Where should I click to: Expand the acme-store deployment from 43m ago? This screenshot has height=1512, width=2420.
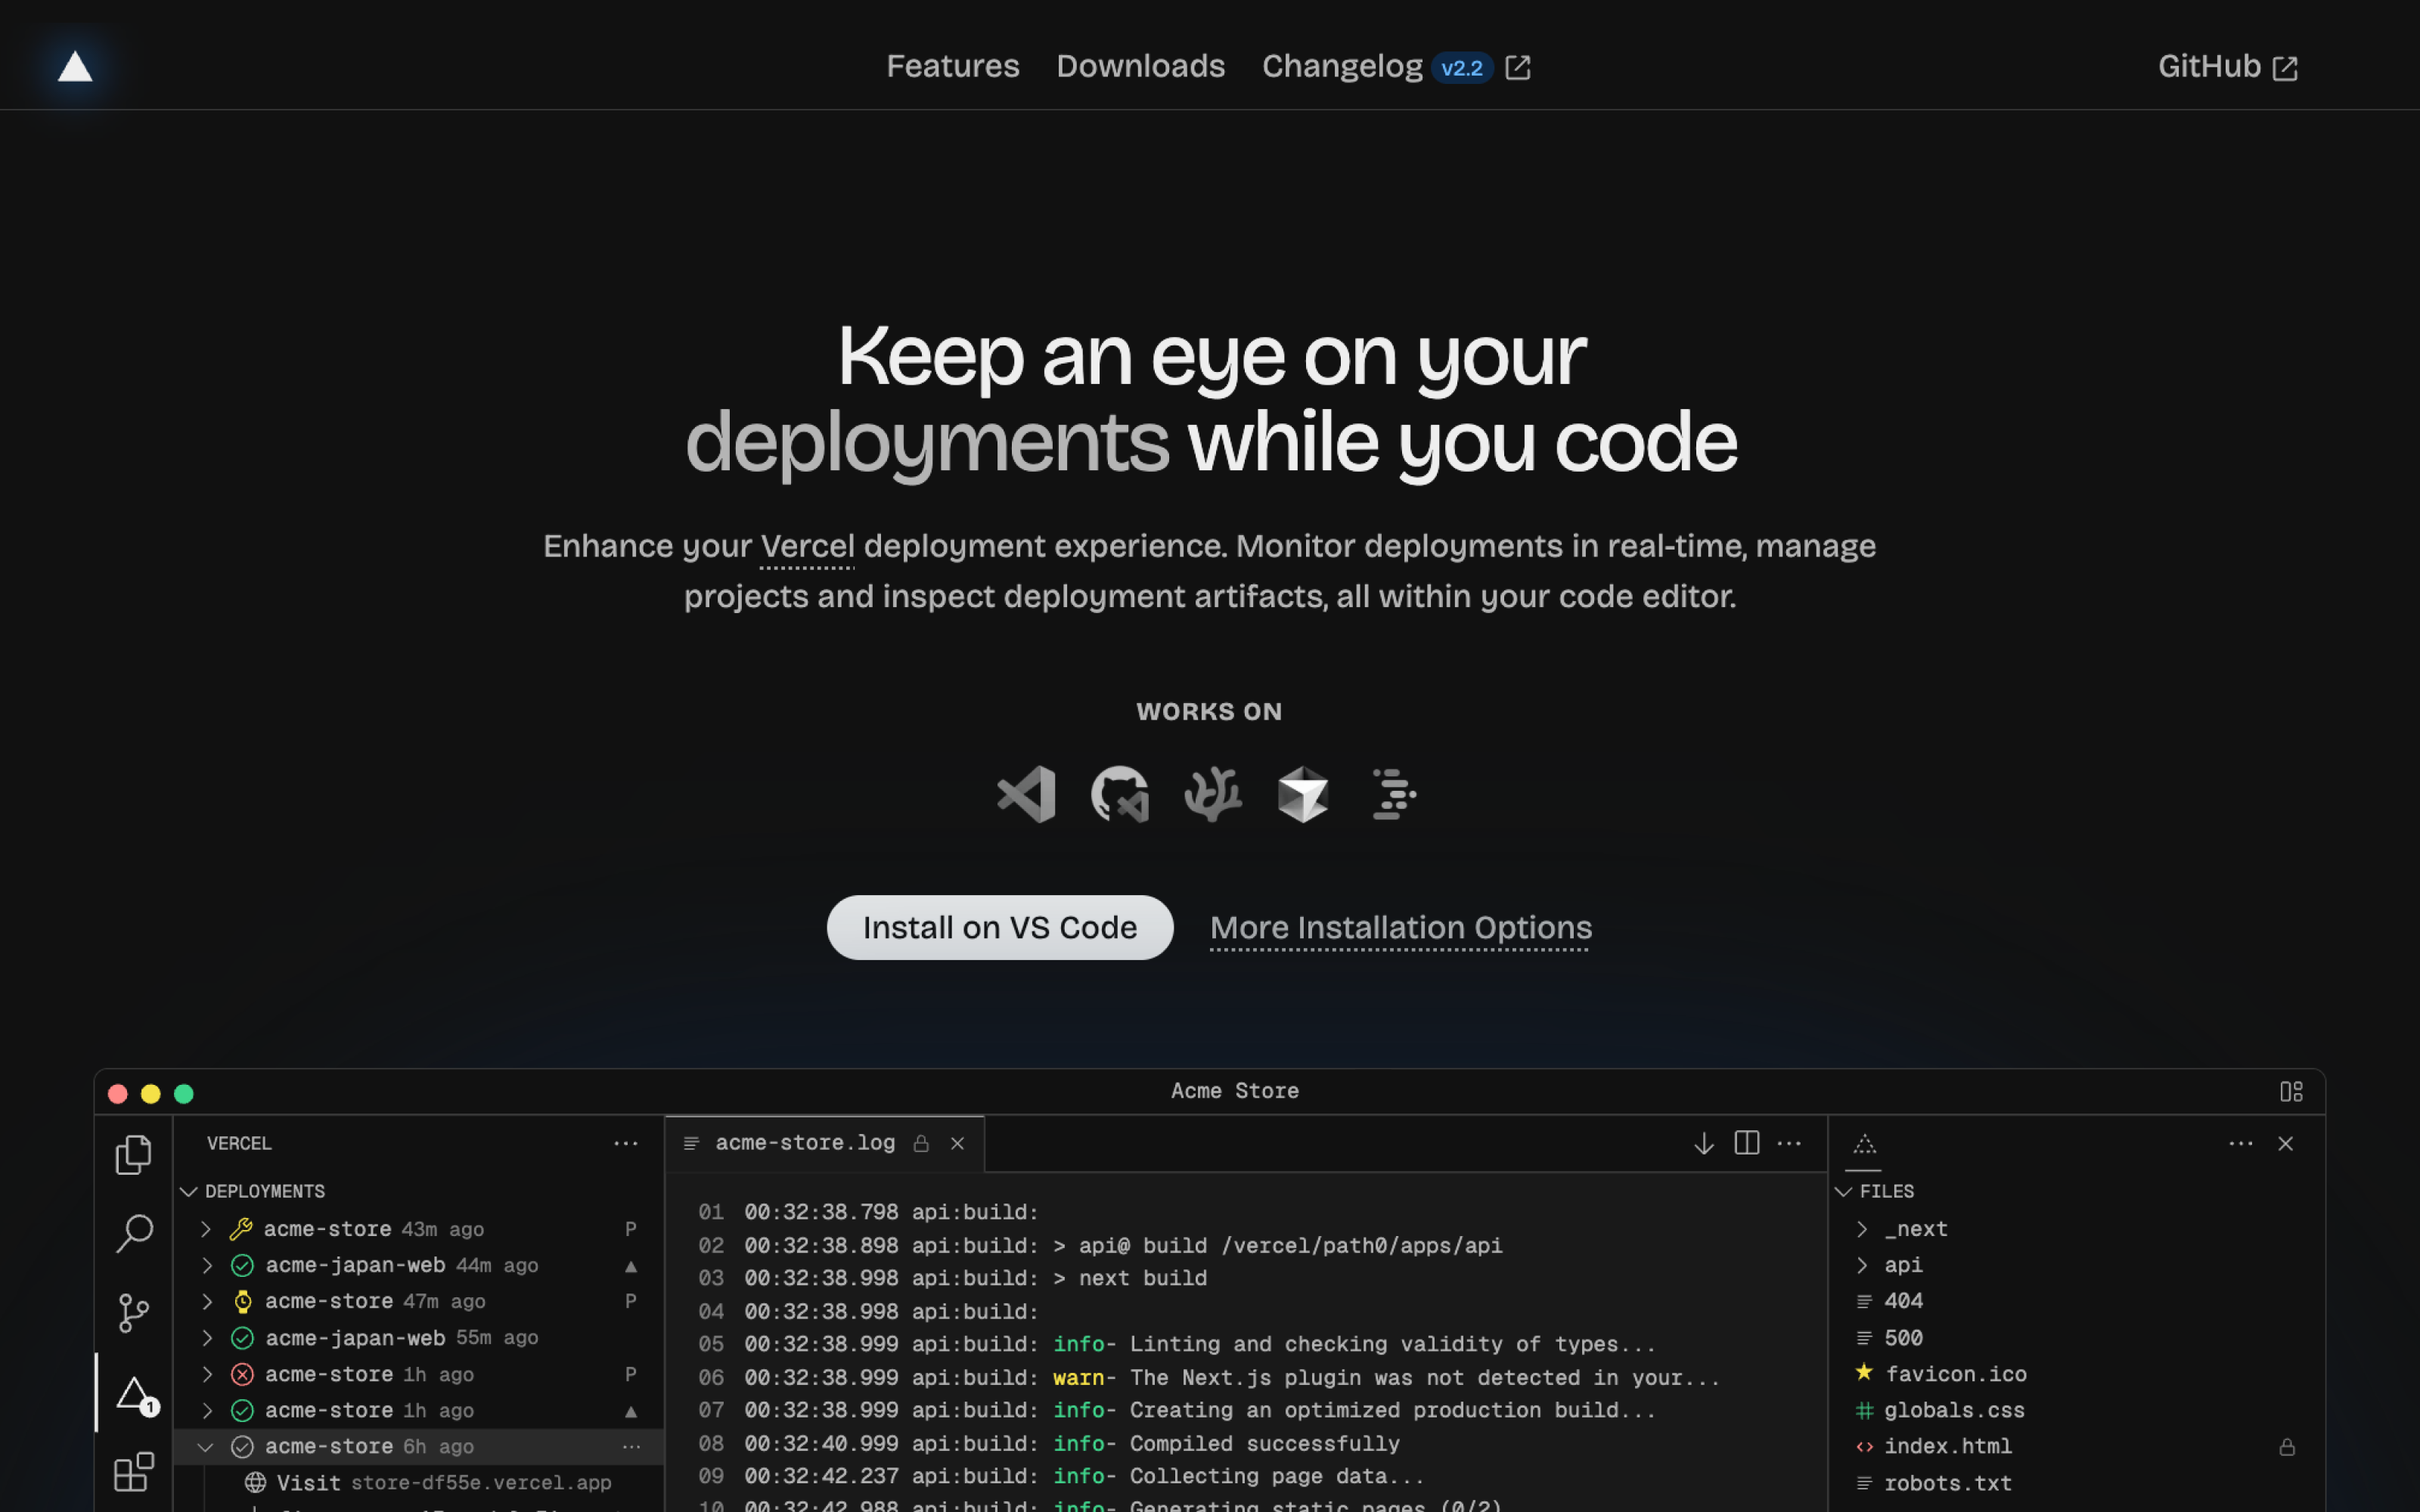(207, 1228)
